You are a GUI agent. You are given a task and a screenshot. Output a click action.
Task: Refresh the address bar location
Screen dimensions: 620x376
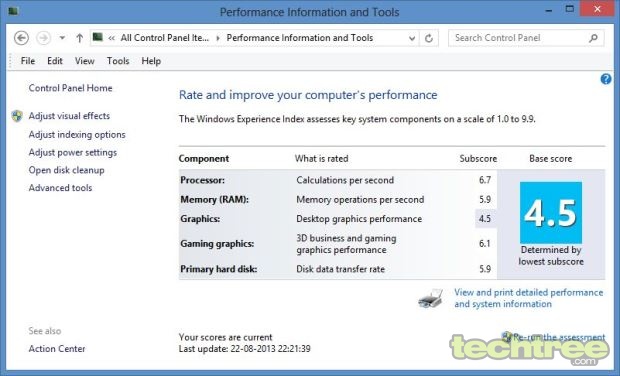pyautogui.click(x=429, y=38)
